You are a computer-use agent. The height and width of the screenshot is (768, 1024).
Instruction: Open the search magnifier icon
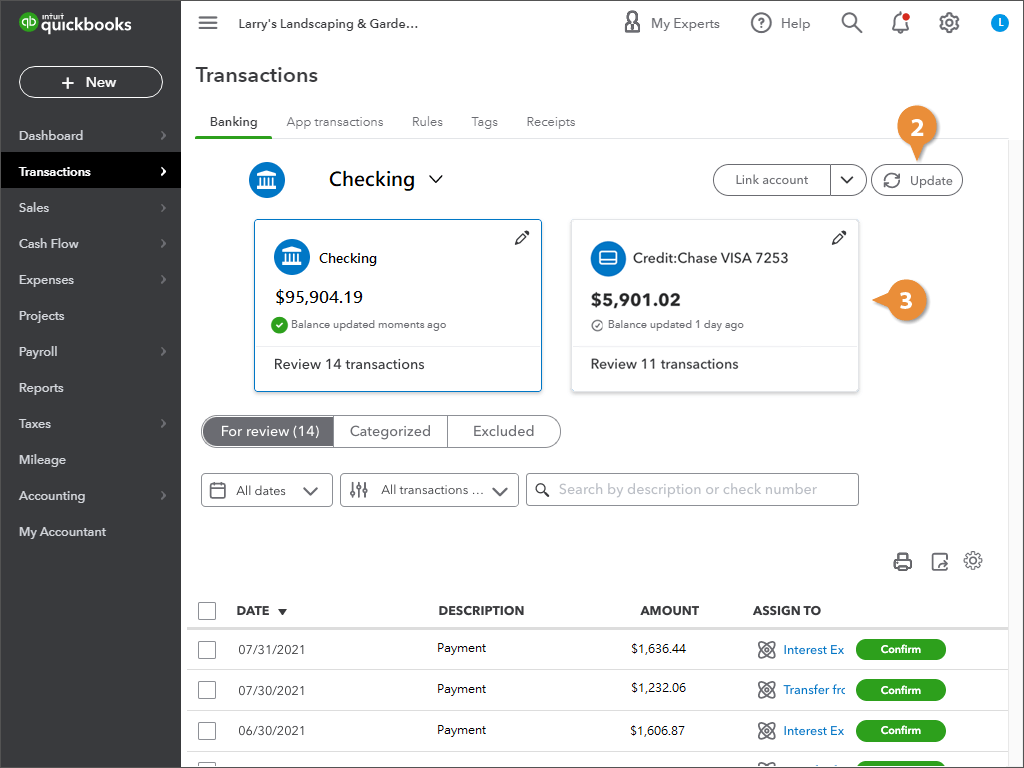pyautogui.click(x=851, y=23)
